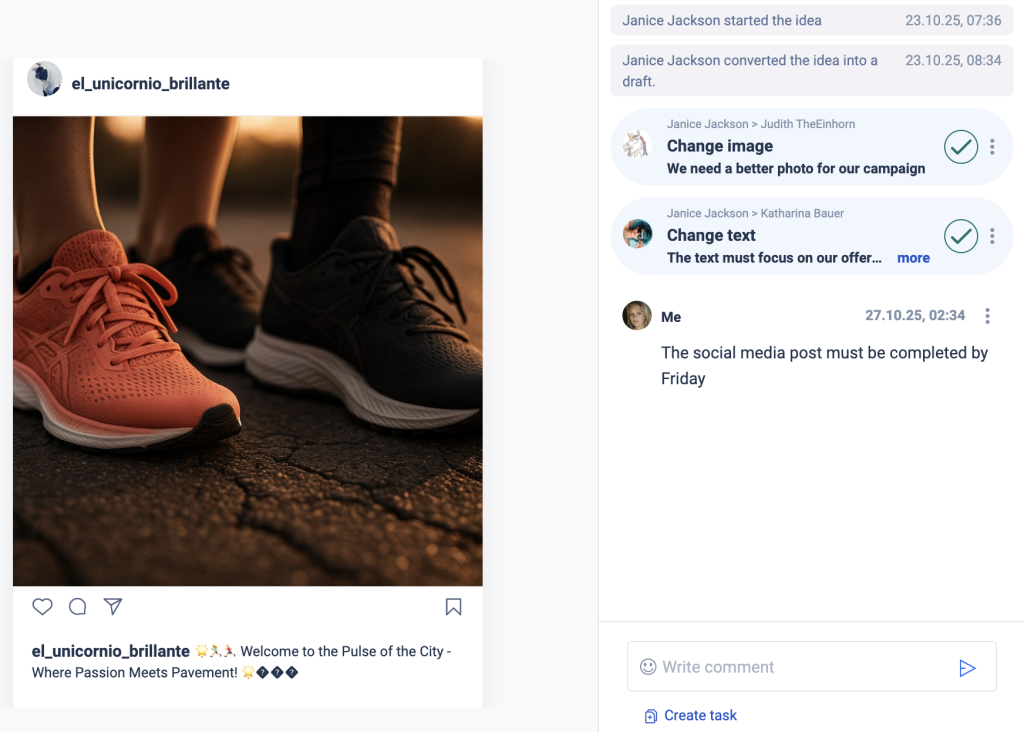The width and height of the screenshot is (1024, 732).
Task: Expand the truncated Change text description with more
Action: pos(913,257)
